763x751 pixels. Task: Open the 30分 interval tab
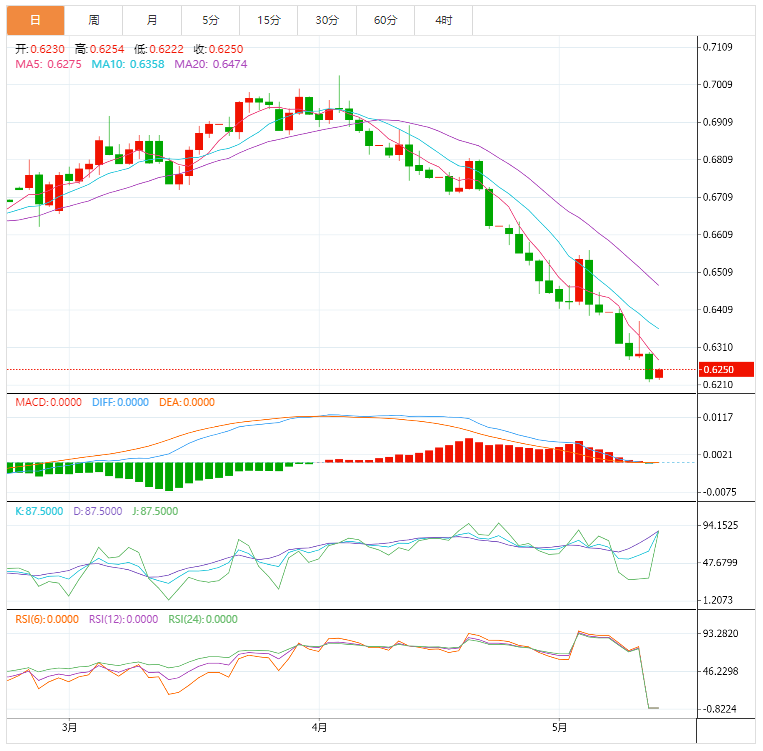(327, 20)
